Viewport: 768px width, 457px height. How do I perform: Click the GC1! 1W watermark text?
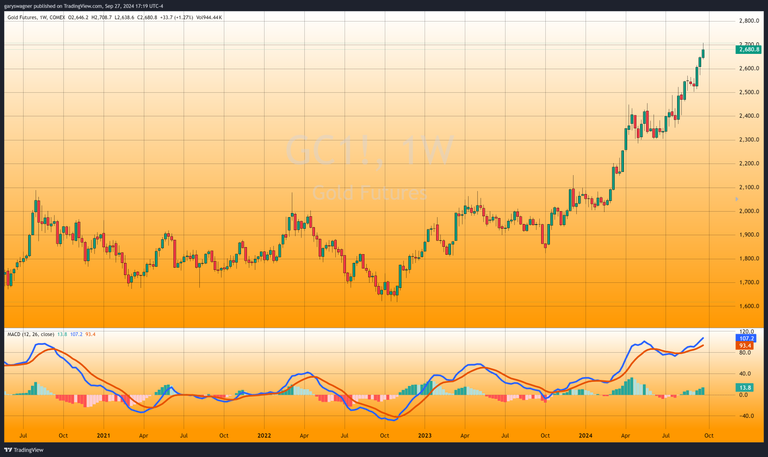click(370, 152)
